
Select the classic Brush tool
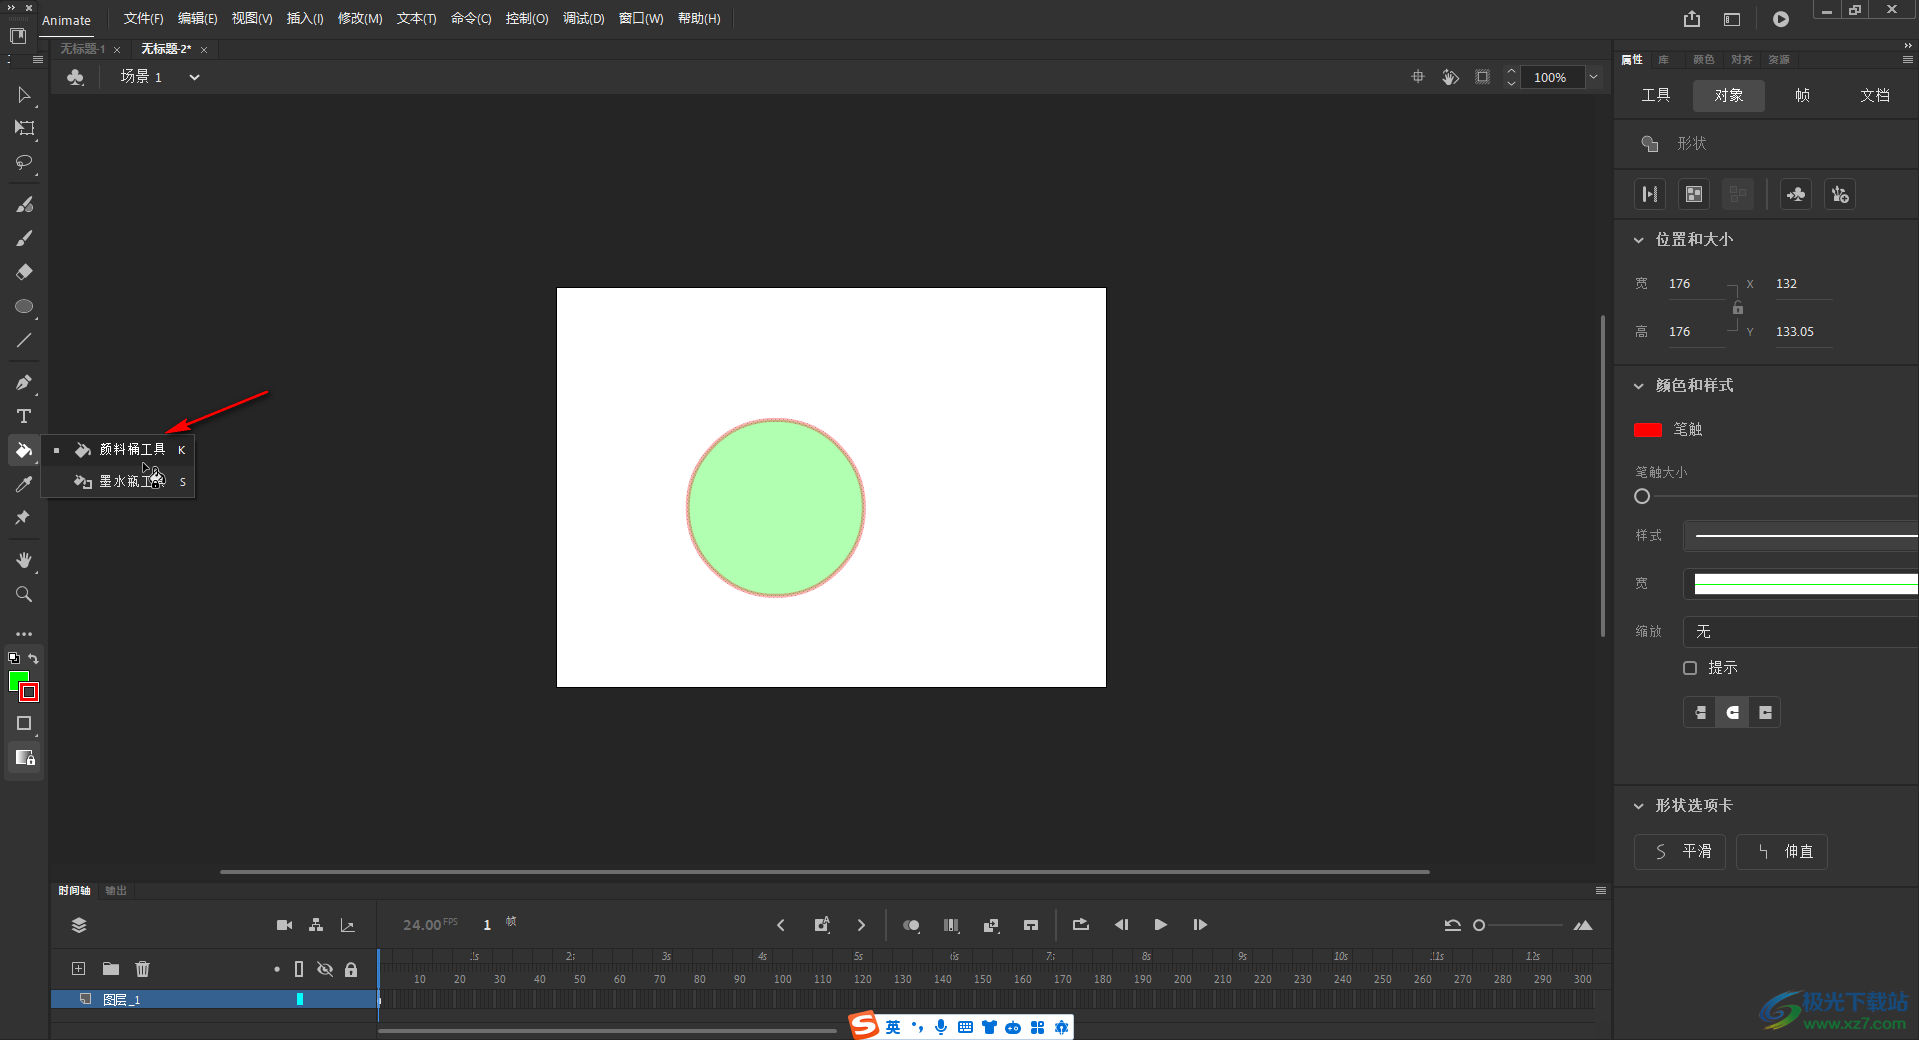[24, 238]
